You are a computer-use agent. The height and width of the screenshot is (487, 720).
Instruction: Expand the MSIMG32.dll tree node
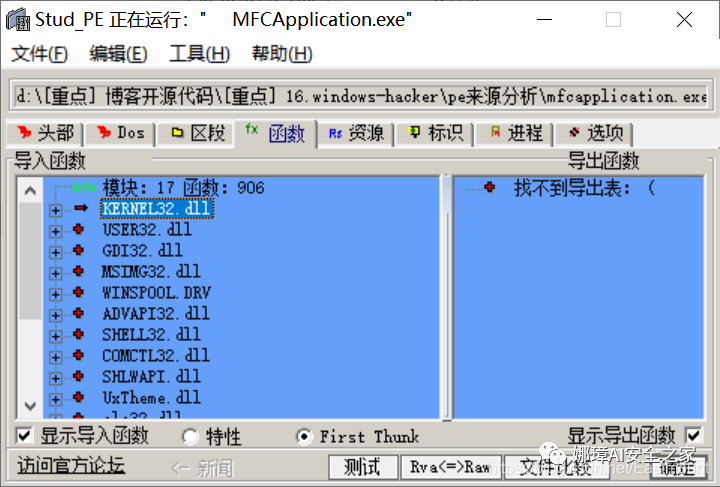pyautogui.click(x=56, y=273)
